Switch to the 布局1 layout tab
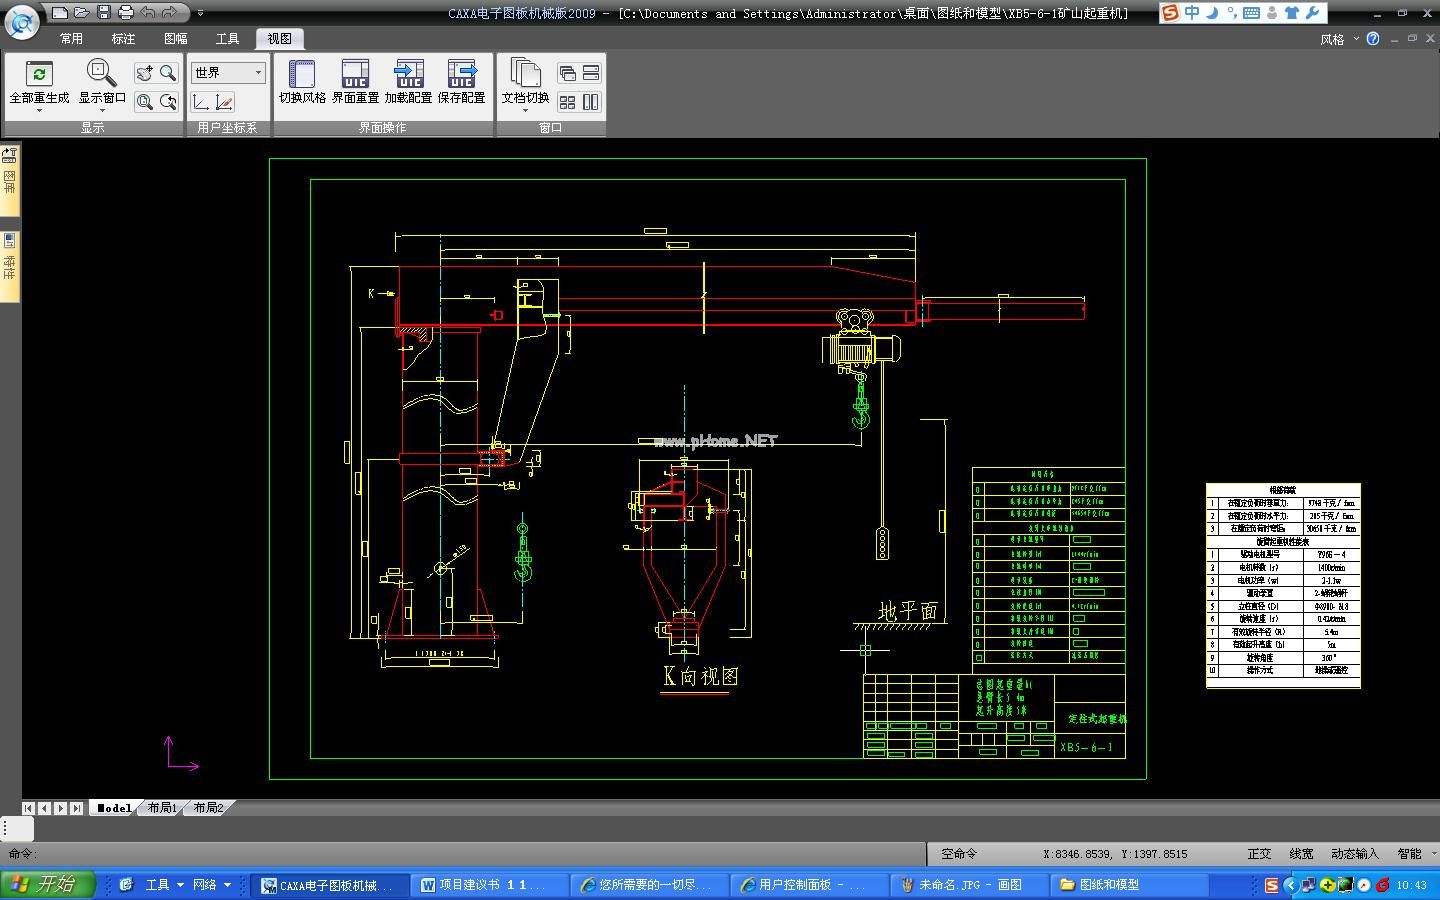The width and height of the screenshot is (1440, 900). [x=161, y=808]
